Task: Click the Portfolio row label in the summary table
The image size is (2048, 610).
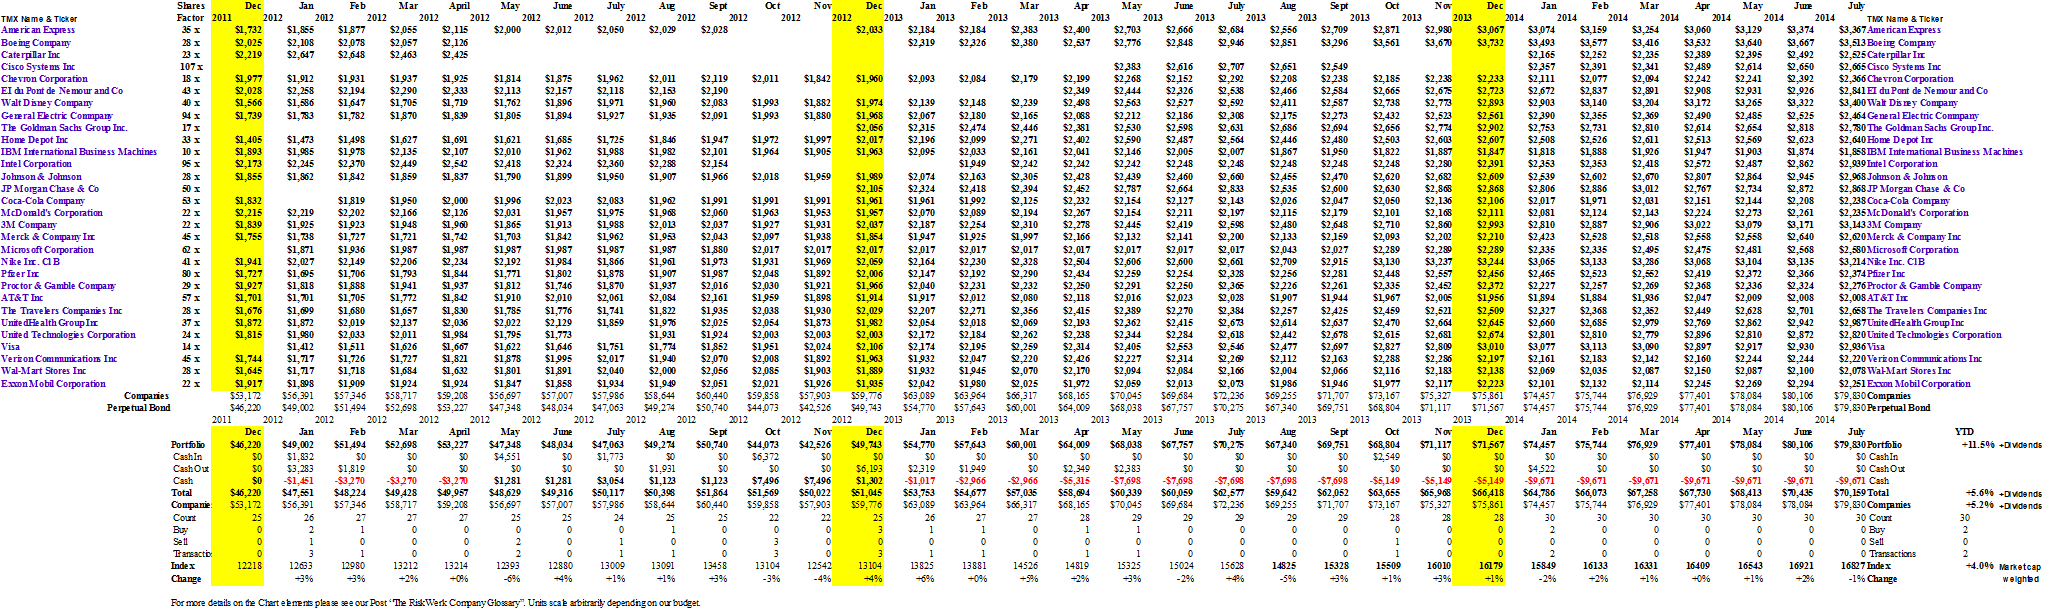Action: tap(188, 445)
